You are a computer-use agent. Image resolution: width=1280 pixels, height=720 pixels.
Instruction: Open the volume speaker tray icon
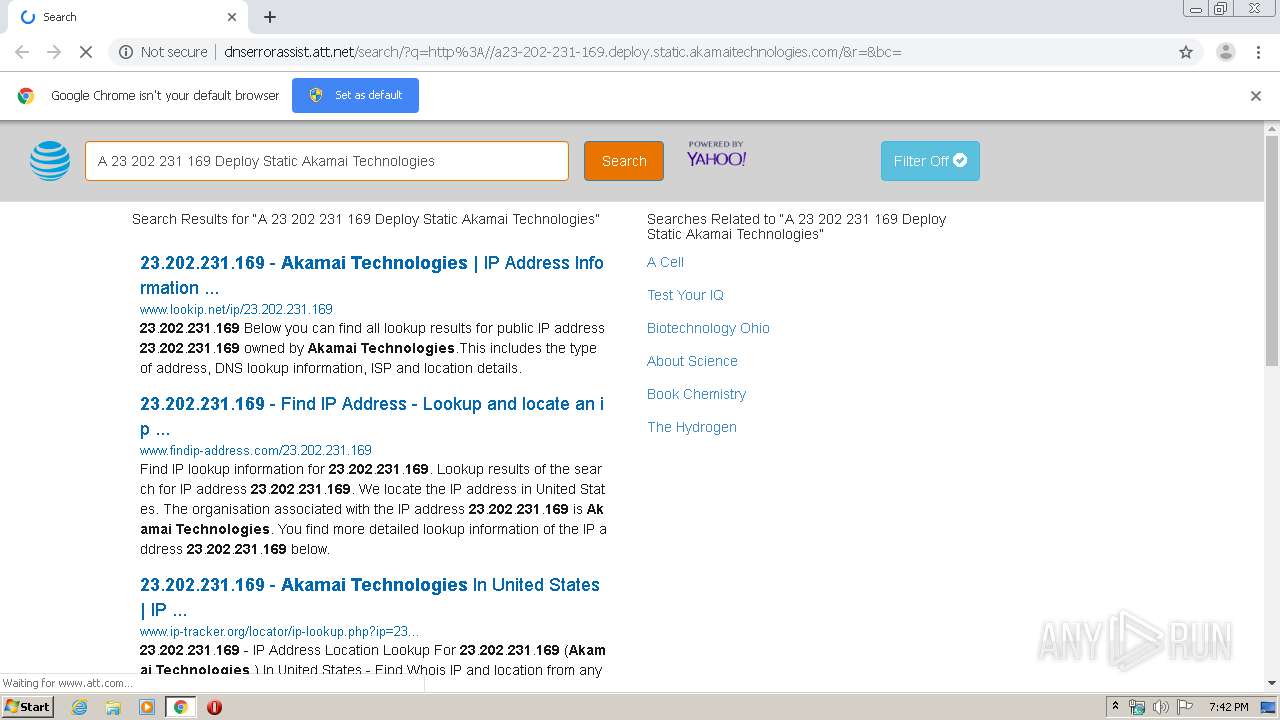(x=1161, y=707)
